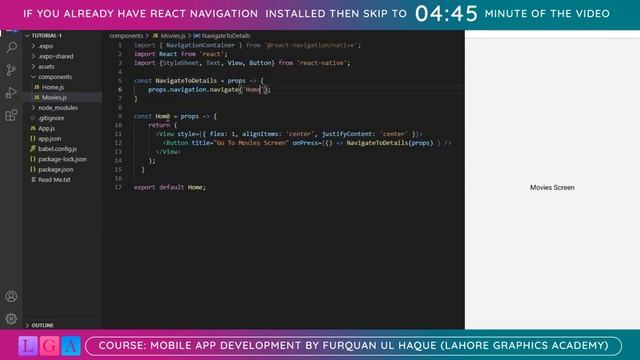640x360 pixels.
Task: Click the components breadcrumb segment
Action: point(126,36)
